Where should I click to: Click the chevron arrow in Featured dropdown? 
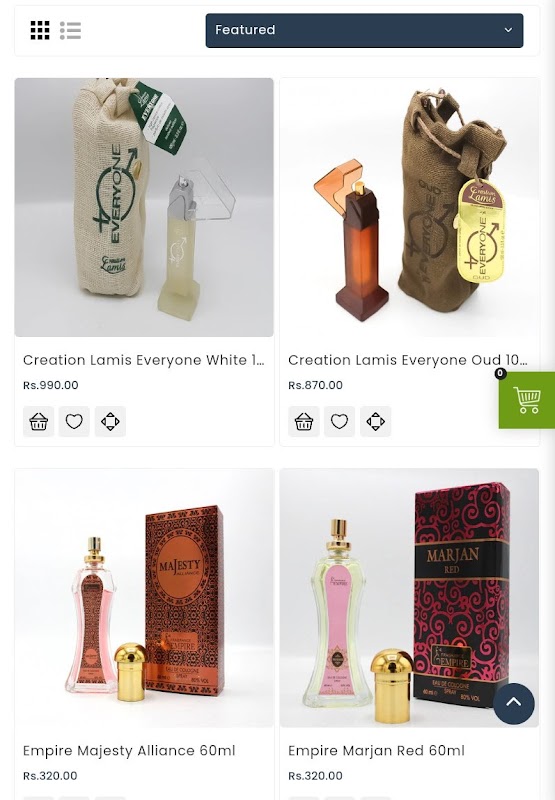click(x=508, y=30)
